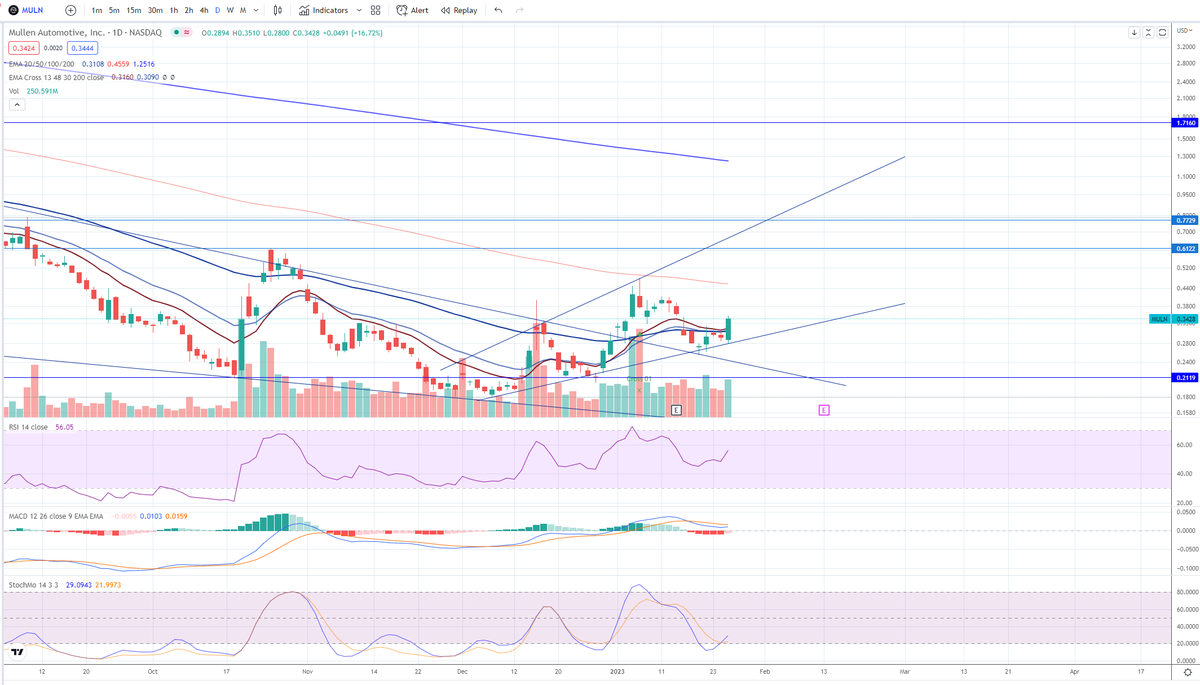This screenshot has height=685, width=1200.
Task: Open the Indicators dialog
Action: [x=324, y=10]
